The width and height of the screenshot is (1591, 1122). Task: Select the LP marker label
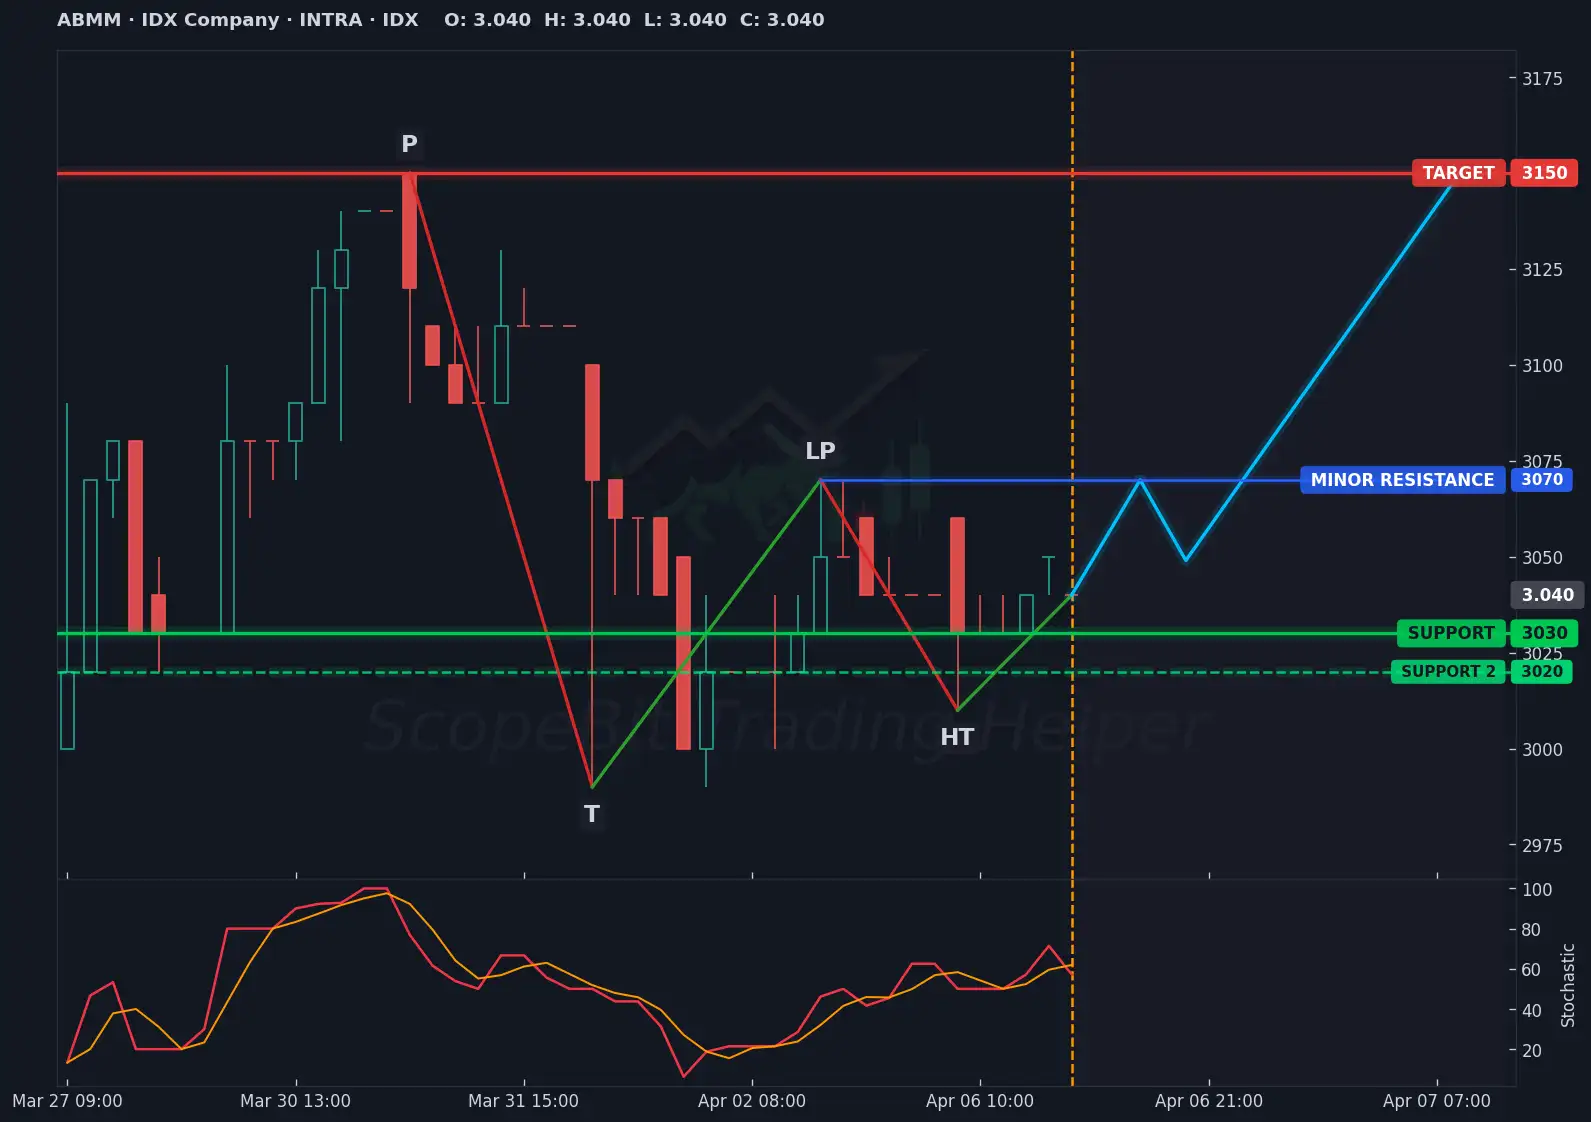click(x=820, y=451)
